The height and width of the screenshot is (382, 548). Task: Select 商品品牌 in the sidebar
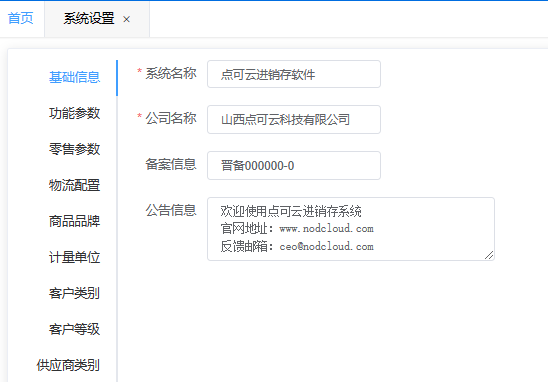[74, 221]
